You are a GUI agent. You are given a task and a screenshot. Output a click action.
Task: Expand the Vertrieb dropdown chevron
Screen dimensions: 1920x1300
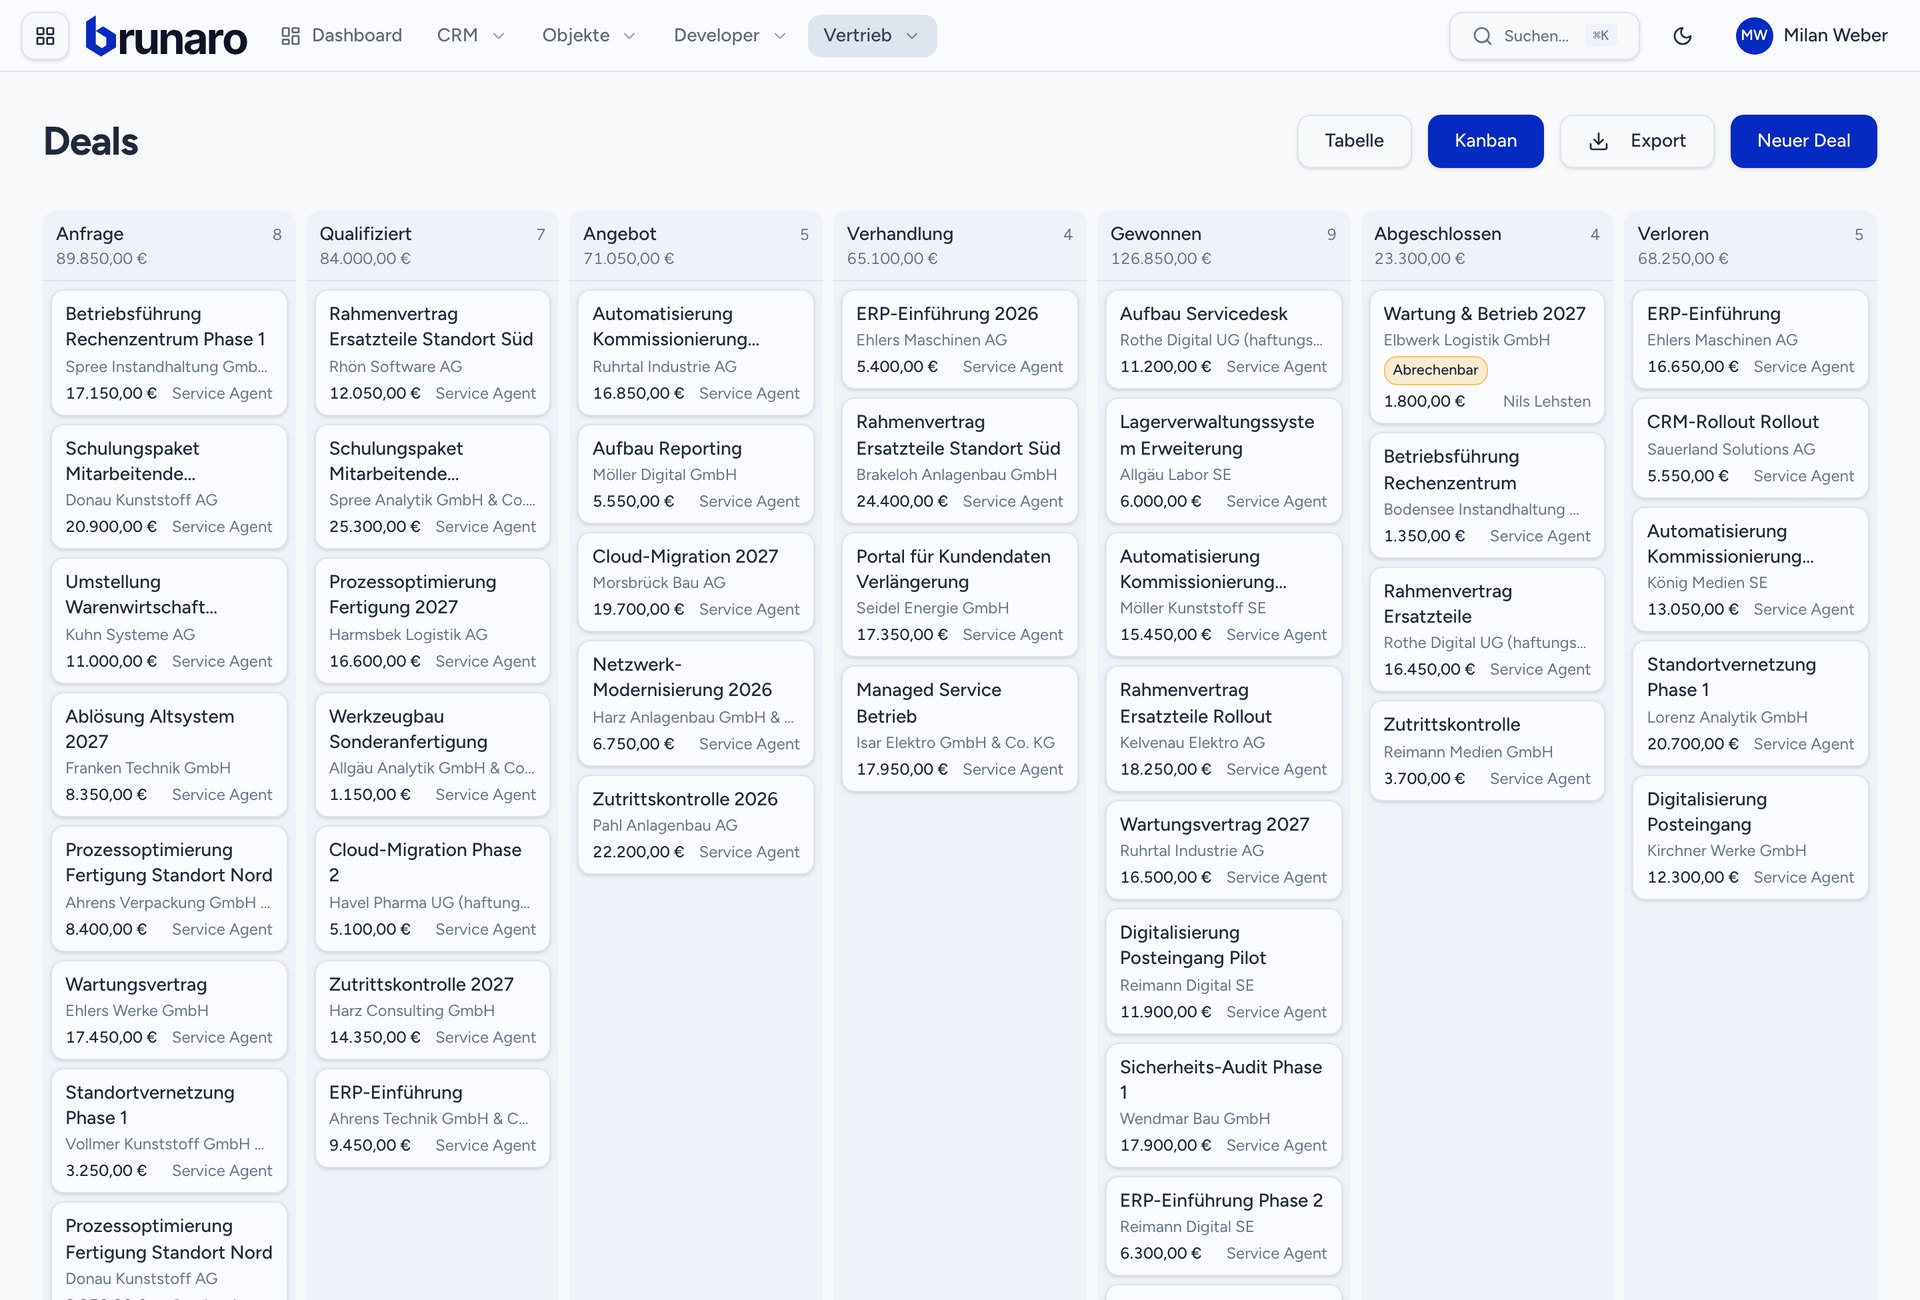click(x=911, y=36)
